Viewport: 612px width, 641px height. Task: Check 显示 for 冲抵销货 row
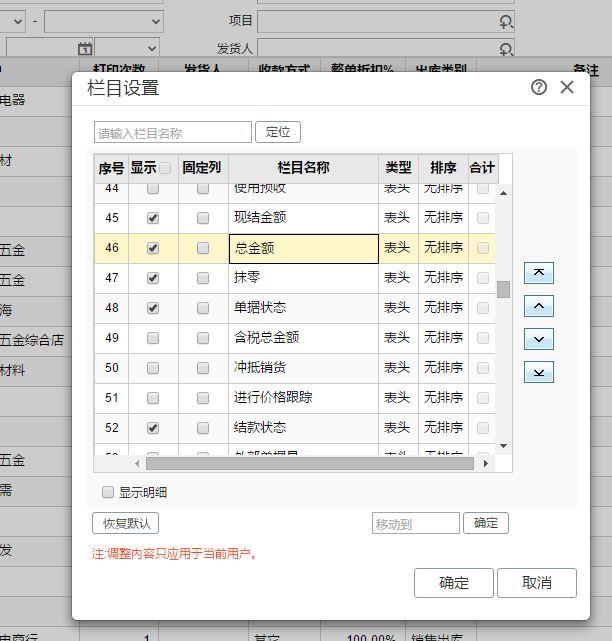[152, 368]
